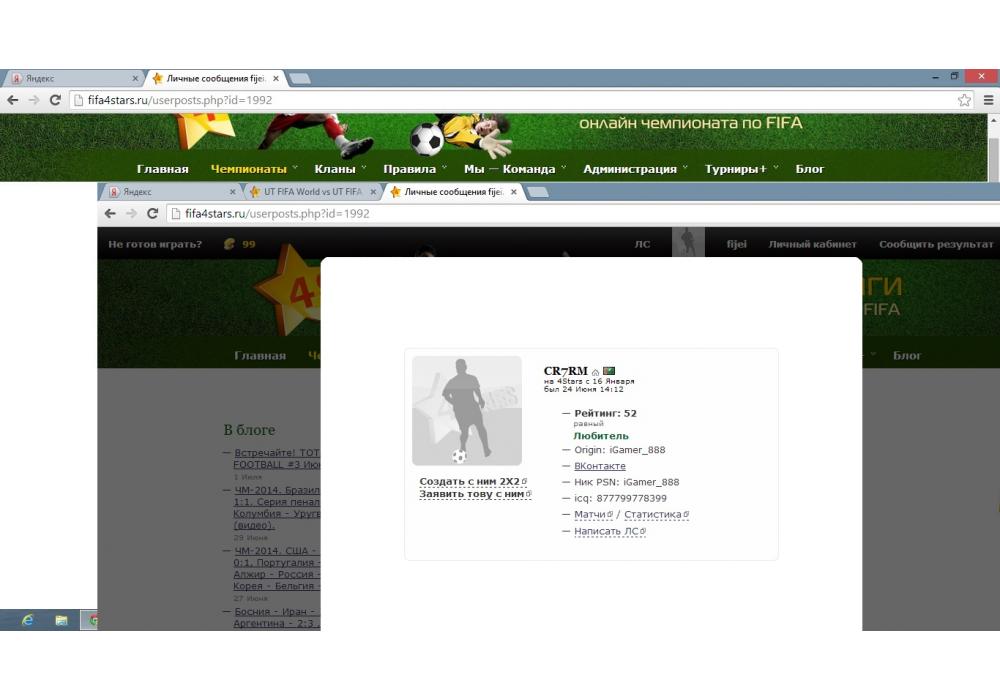This screenshot has width=1000, height=700.
Task: Expand the Правила menu
Action: [x=414, y=169]
